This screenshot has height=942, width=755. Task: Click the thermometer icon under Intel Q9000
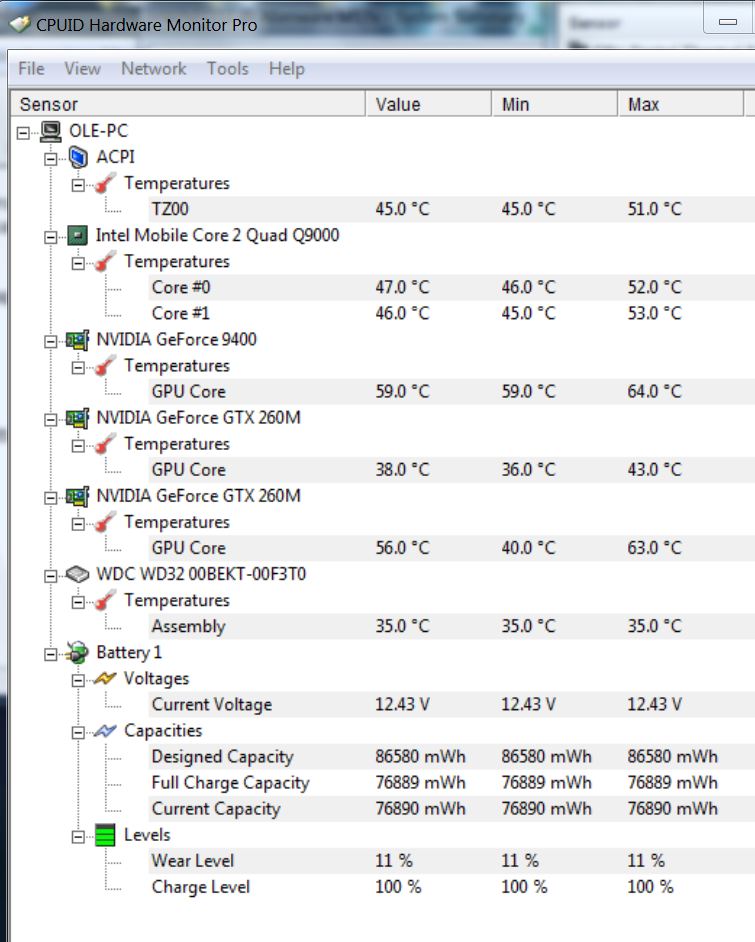click(105, 262)
